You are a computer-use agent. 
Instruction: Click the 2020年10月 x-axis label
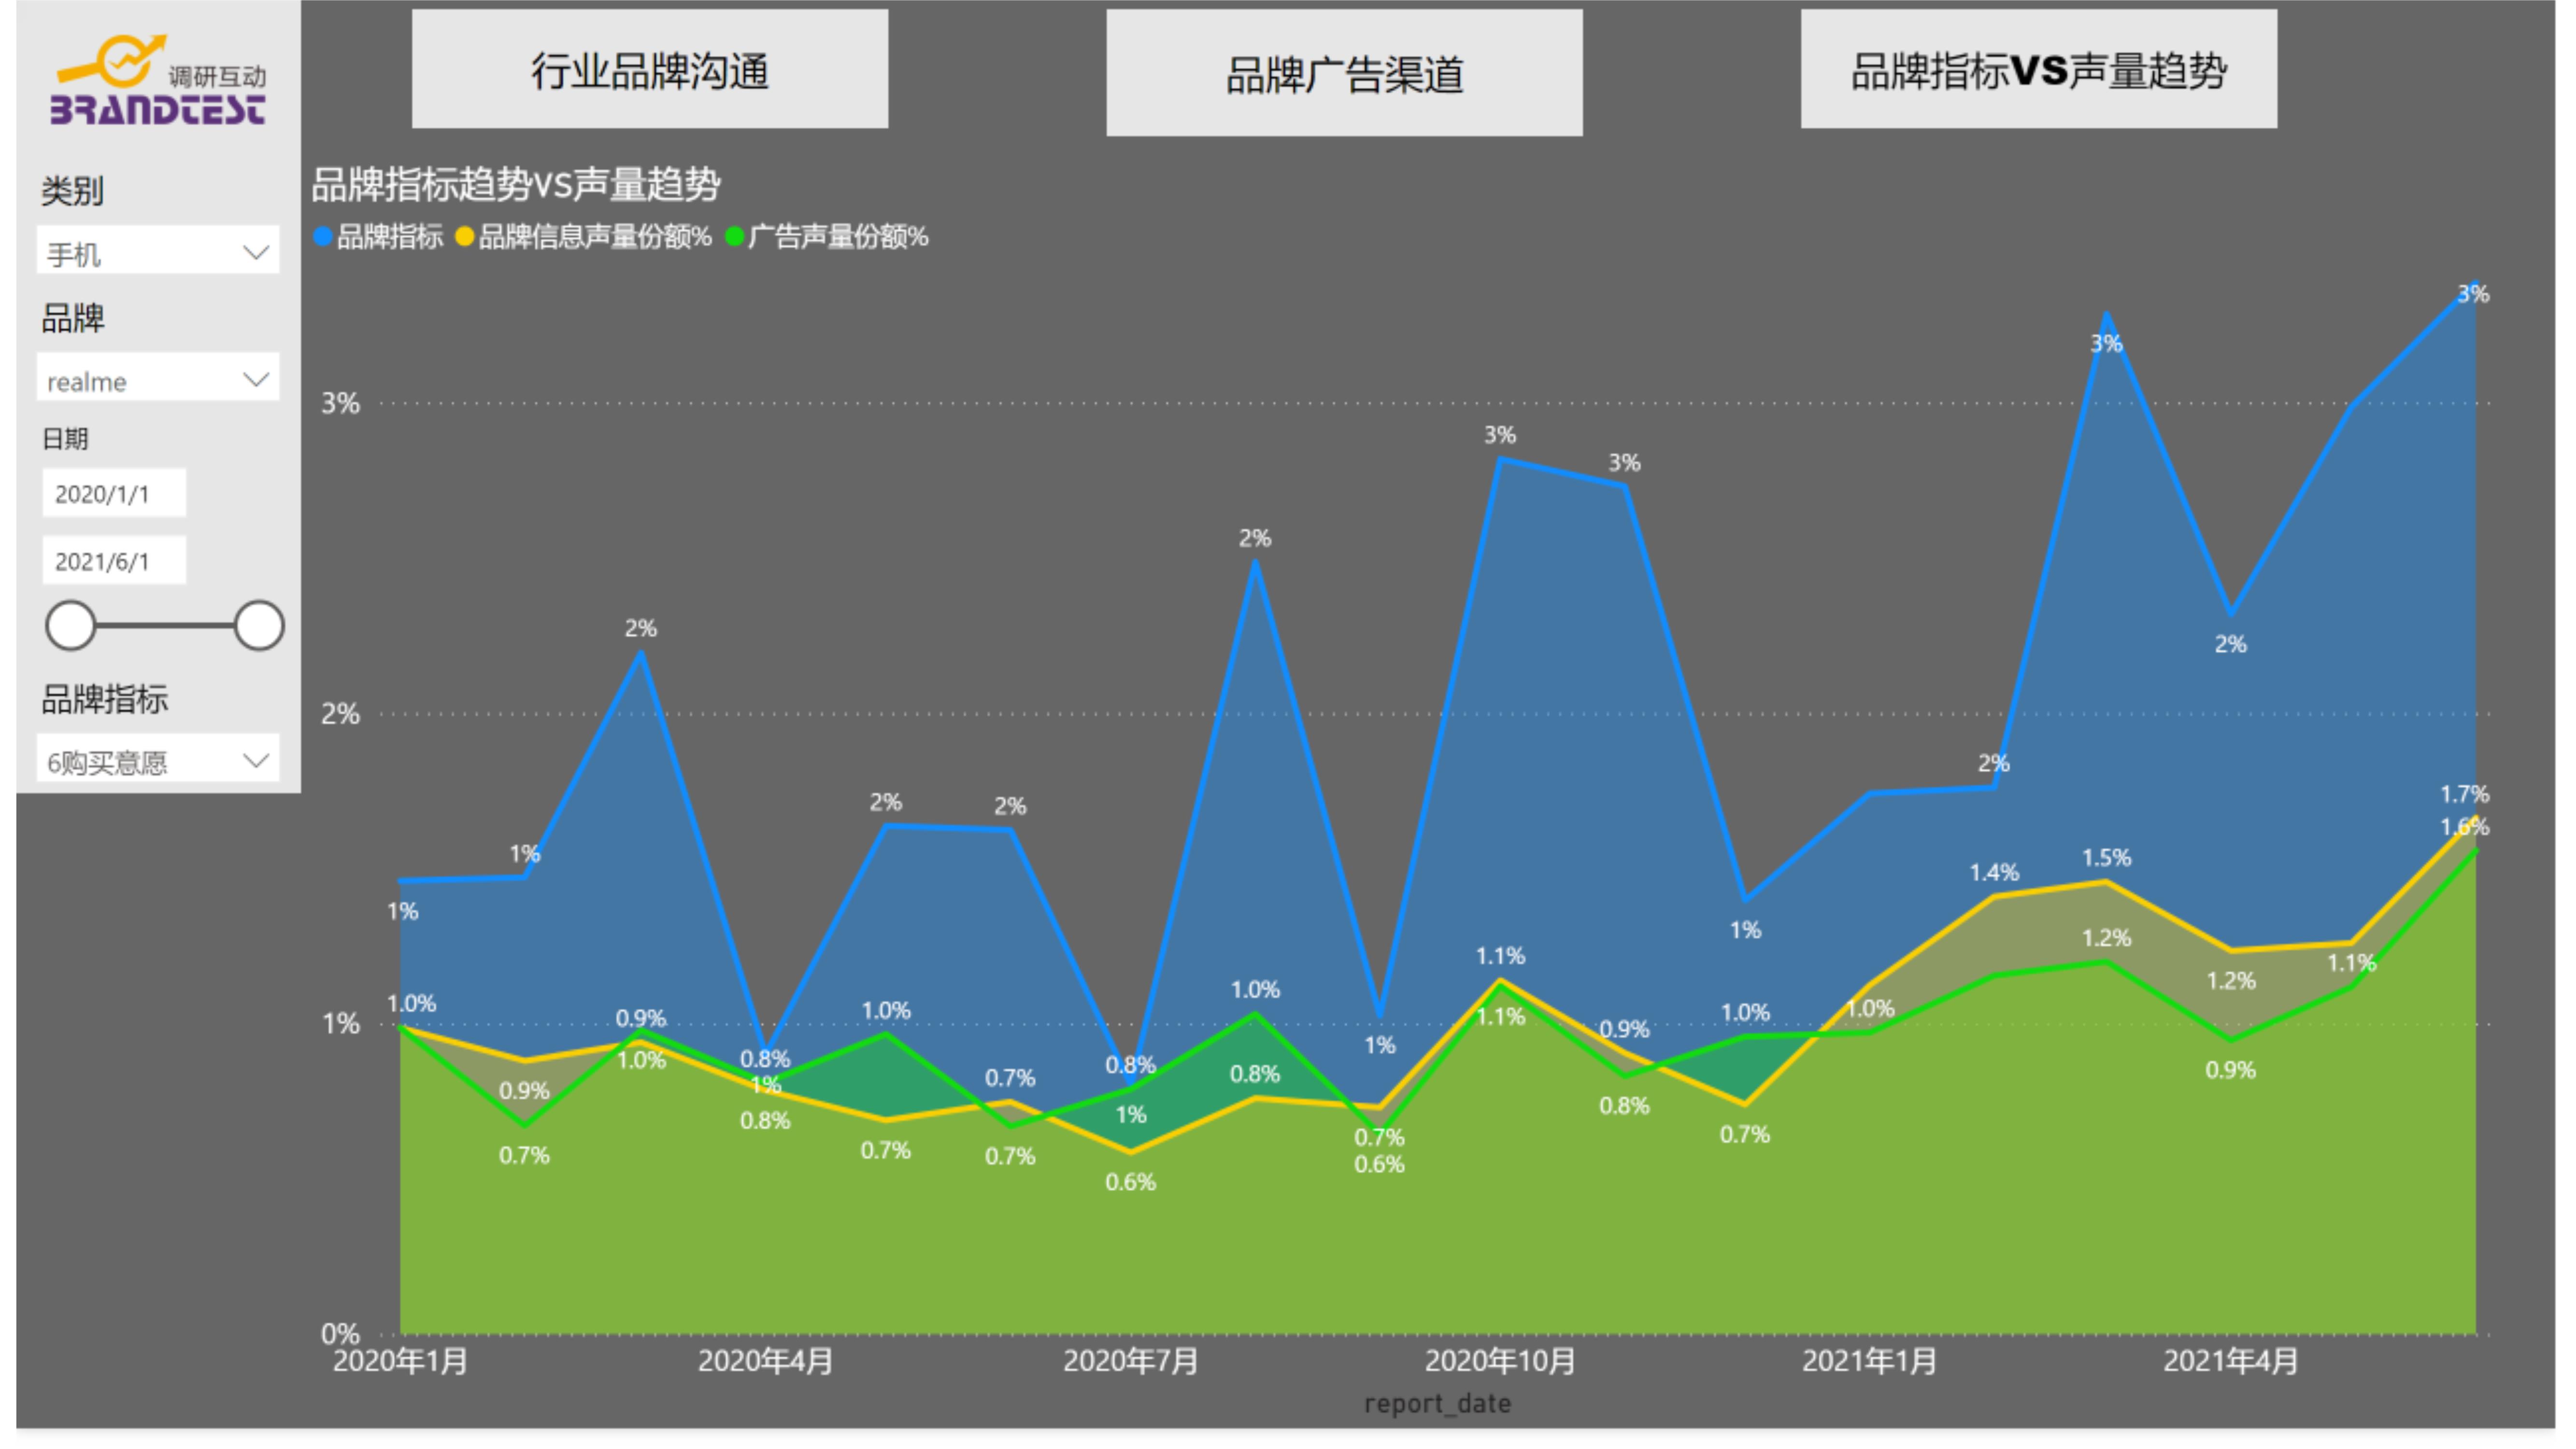1499,1360
